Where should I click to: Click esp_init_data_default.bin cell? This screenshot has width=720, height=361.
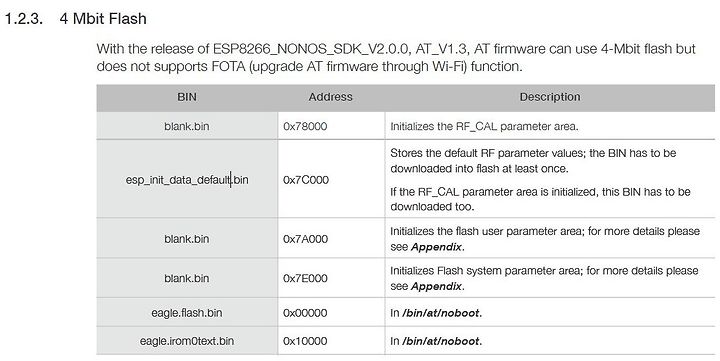(x=187, y=180)
